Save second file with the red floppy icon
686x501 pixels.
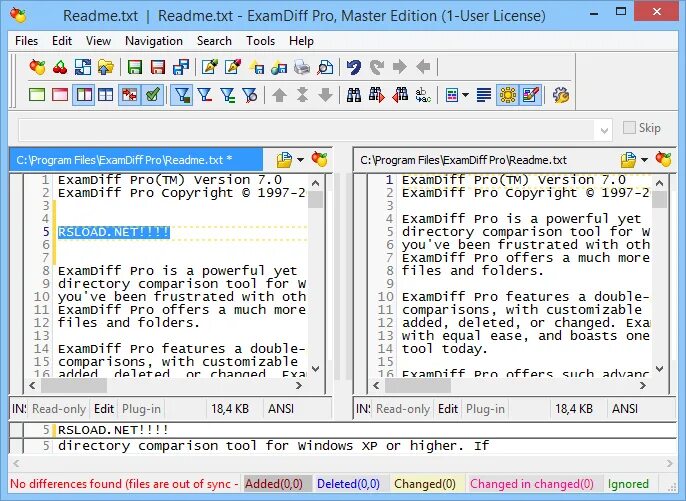(158, 67)
